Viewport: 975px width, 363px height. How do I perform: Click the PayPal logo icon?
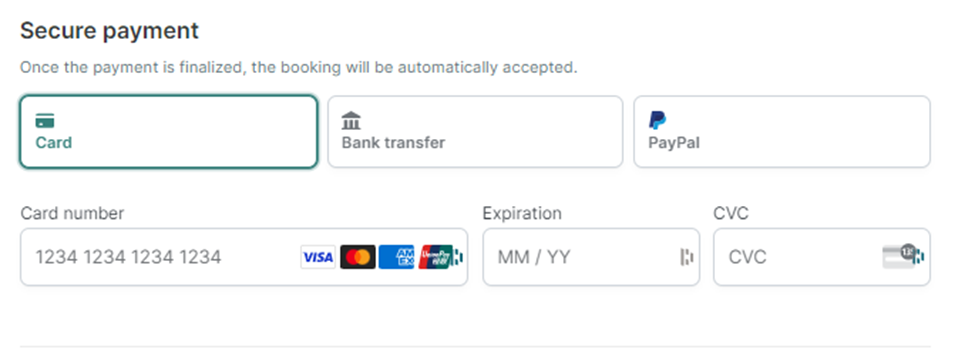[657, 120]
